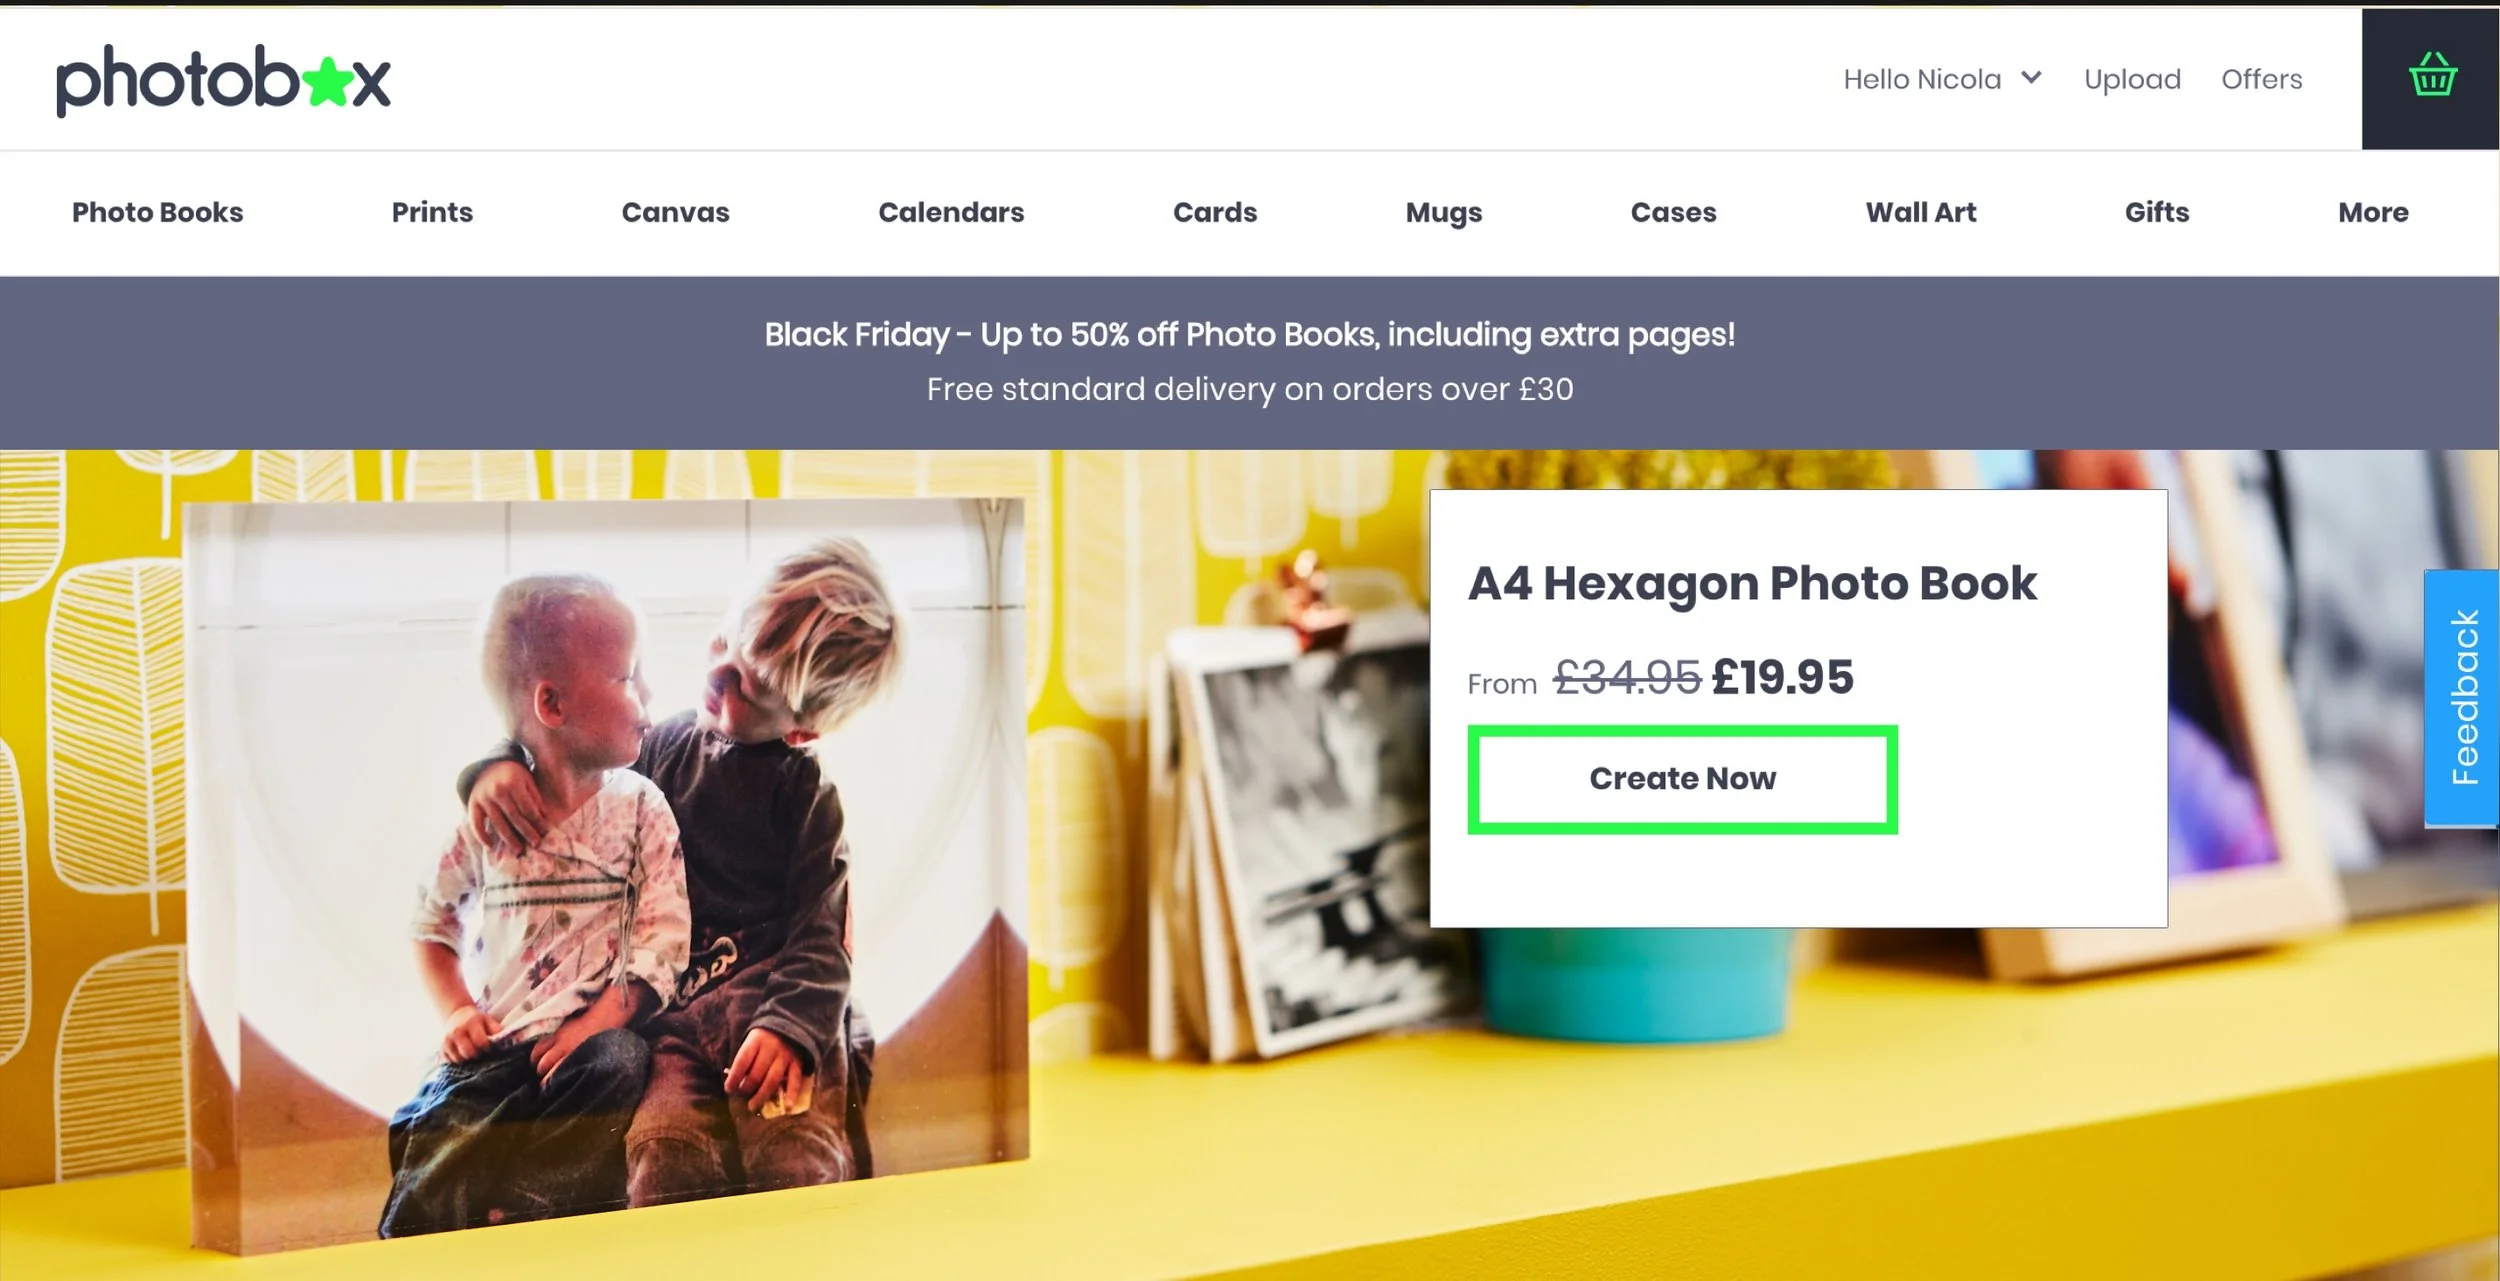Select Prints in the navigation bar
The width and height of the screenshot is (2500, 1281).
click(x=432, y=212)
